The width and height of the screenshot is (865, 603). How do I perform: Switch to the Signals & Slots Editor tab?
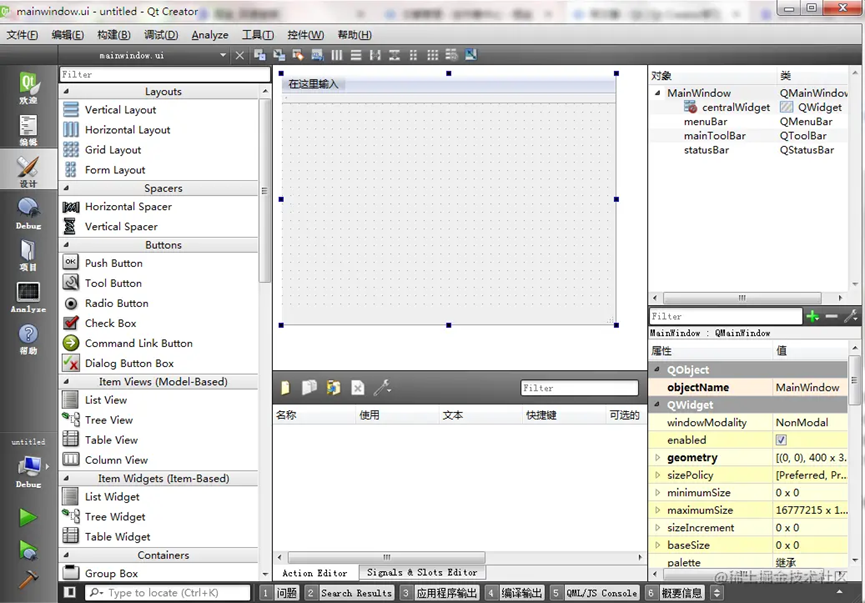point(422,573)
